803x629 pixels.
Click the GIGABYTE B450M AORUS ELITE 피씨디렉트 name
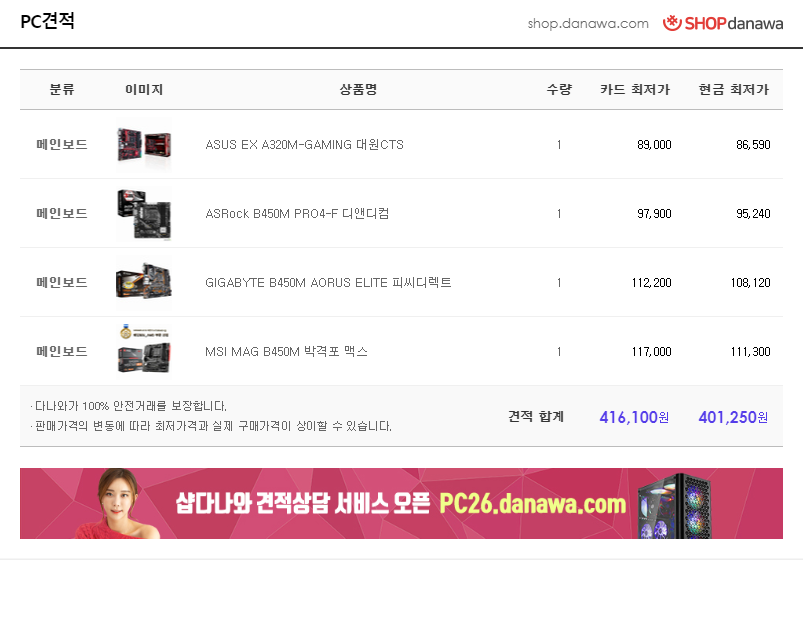pos(328,282)
